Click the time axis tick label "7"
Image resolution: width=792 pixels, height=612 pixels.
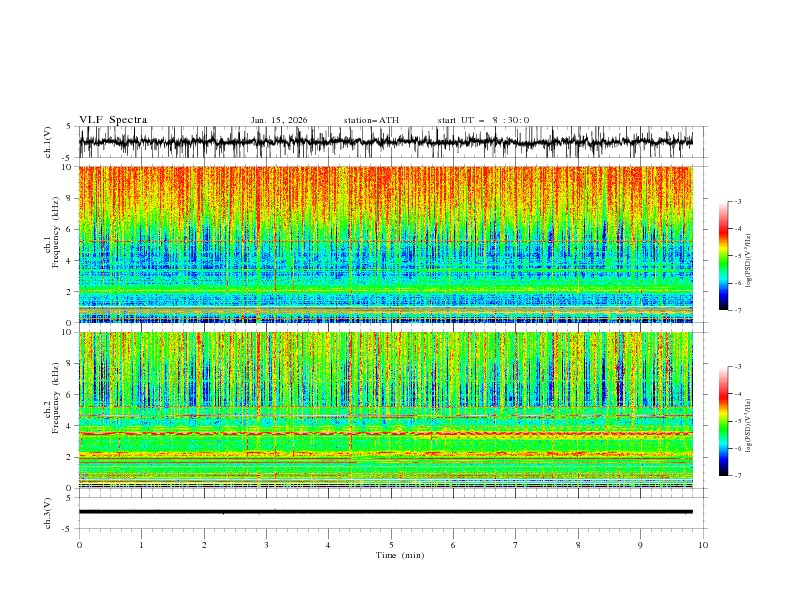[516, 545]
